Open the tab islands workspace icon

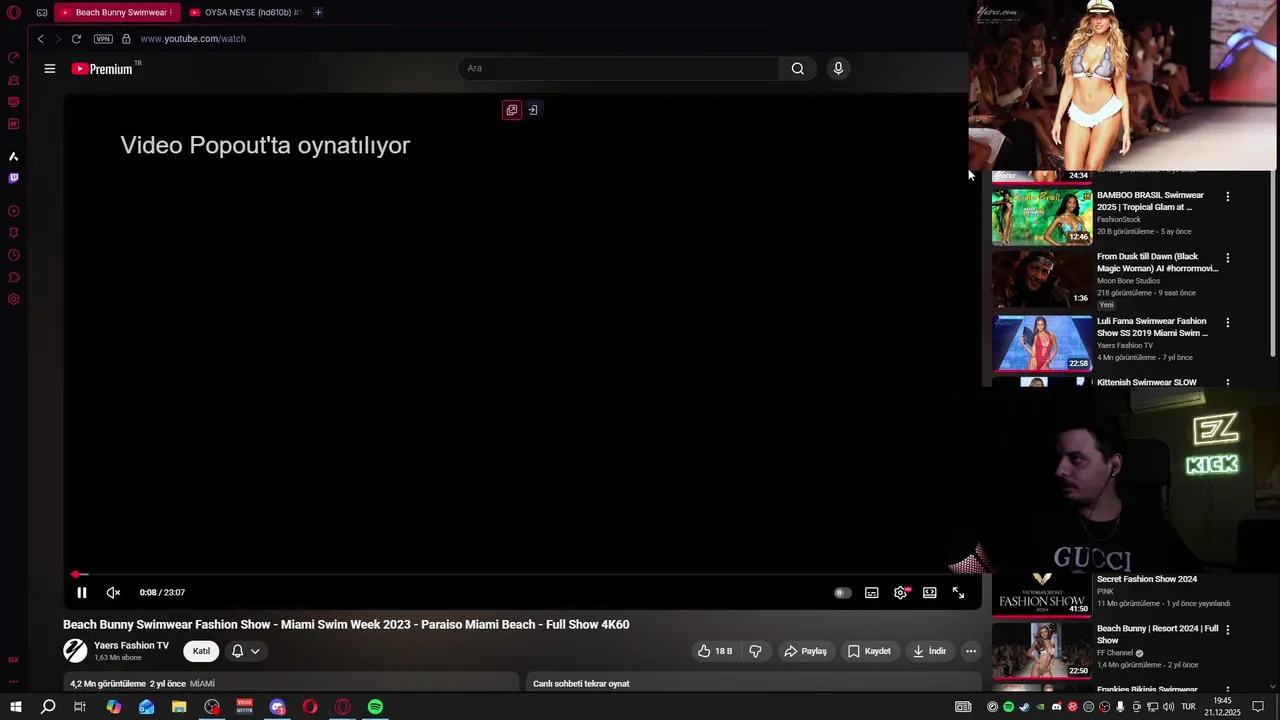[x=42, y=13]
